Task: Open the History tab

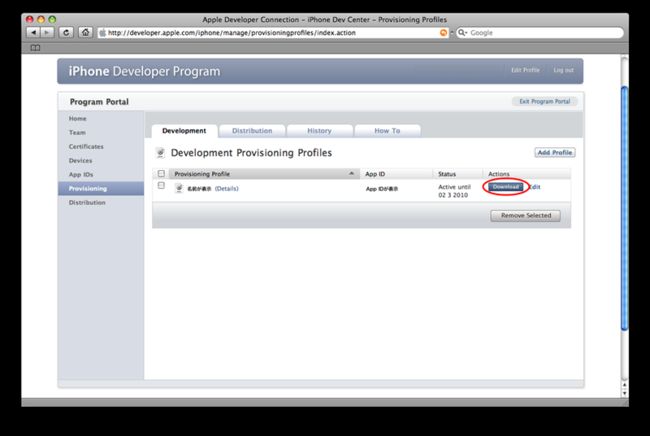Action: pos(319,131)
